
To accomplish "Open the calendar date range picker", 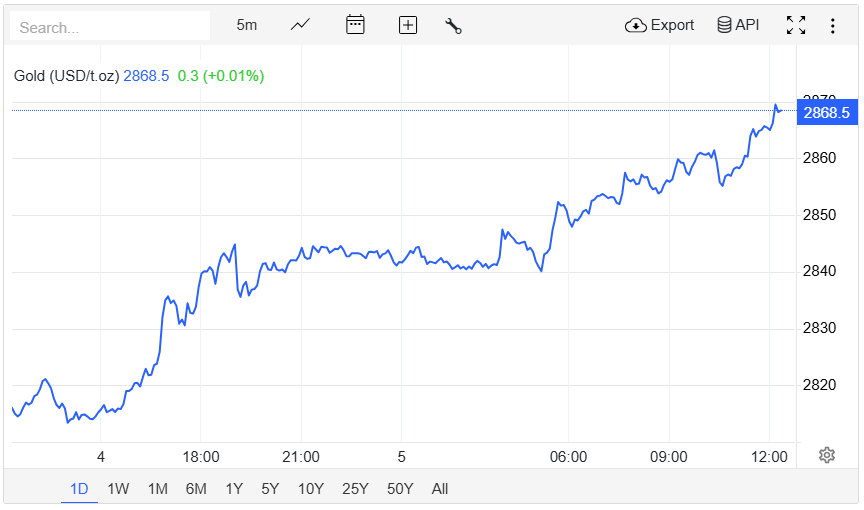I will 355,25.
